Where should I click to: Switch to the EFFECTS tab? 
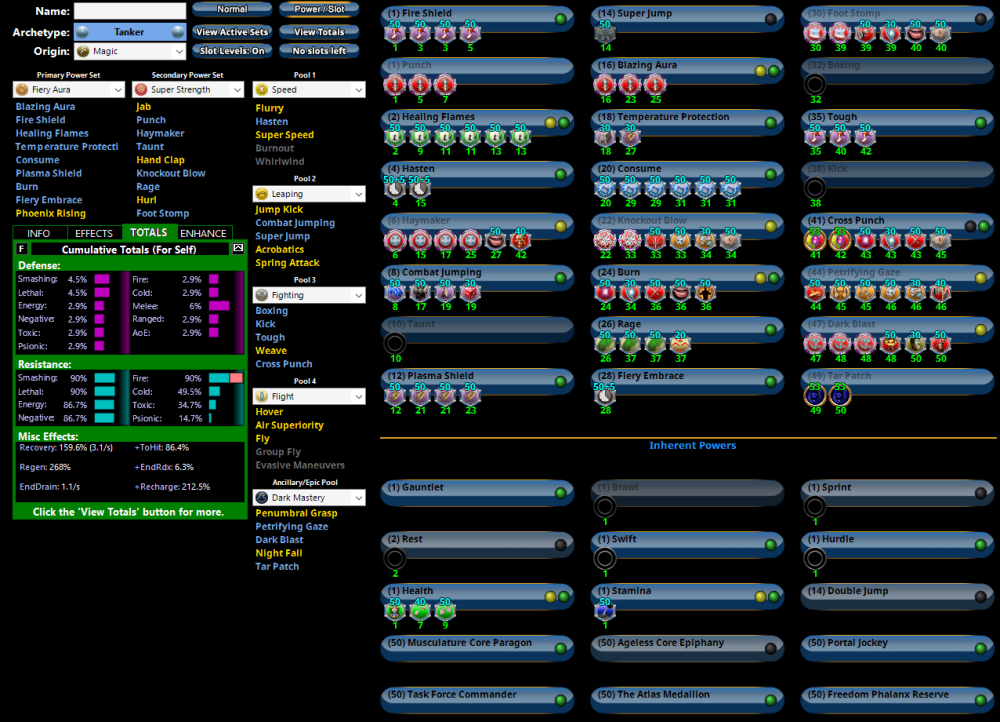pos(94,233)
